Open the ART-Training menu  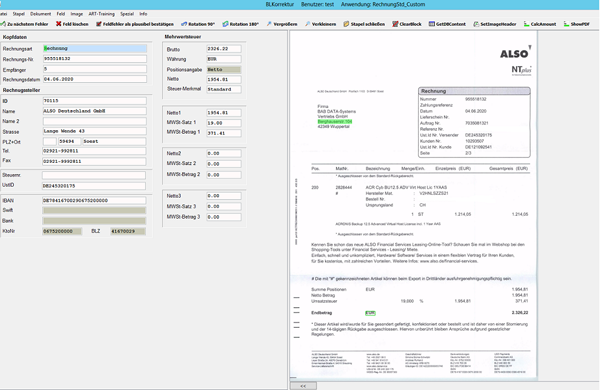pos(101,14)
